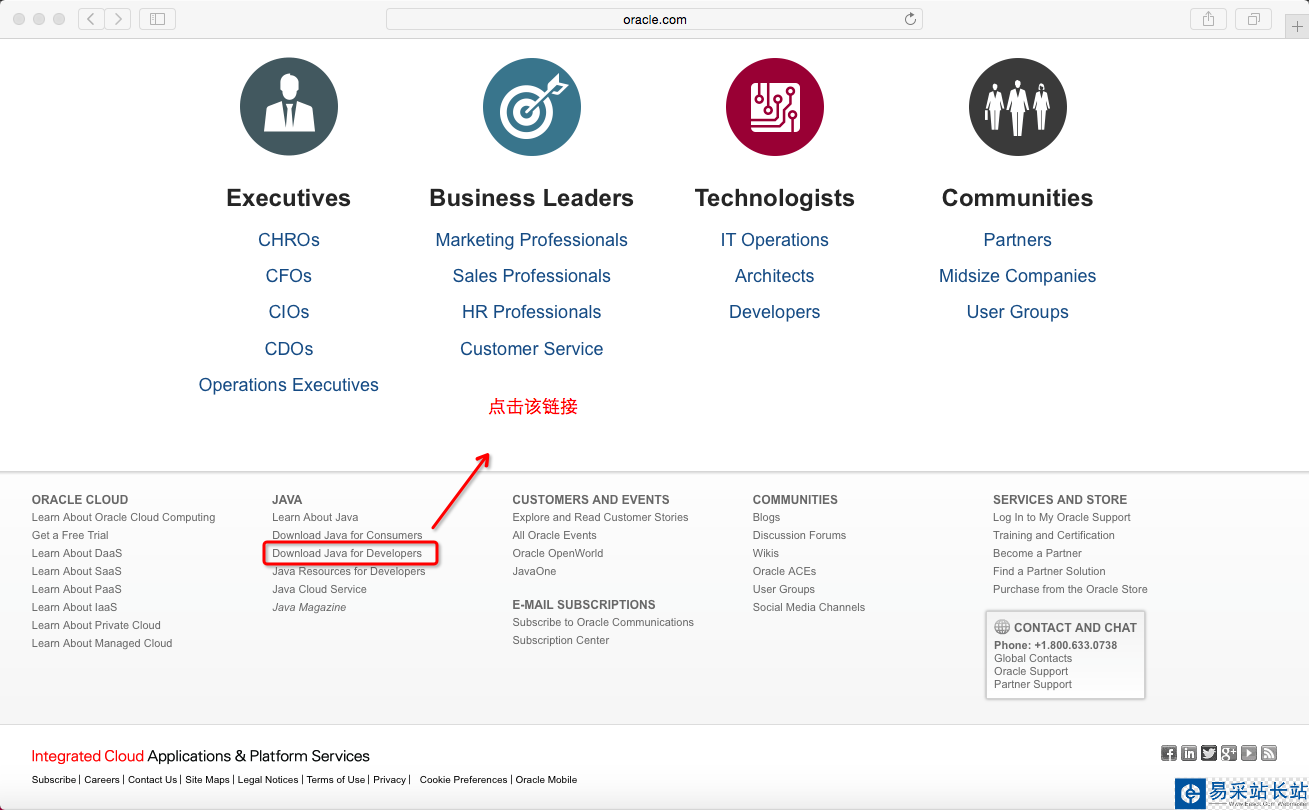This screenshot has width=1309, height=810.
Task: Open a new tab with plus button
Action: pos(1297,26)
